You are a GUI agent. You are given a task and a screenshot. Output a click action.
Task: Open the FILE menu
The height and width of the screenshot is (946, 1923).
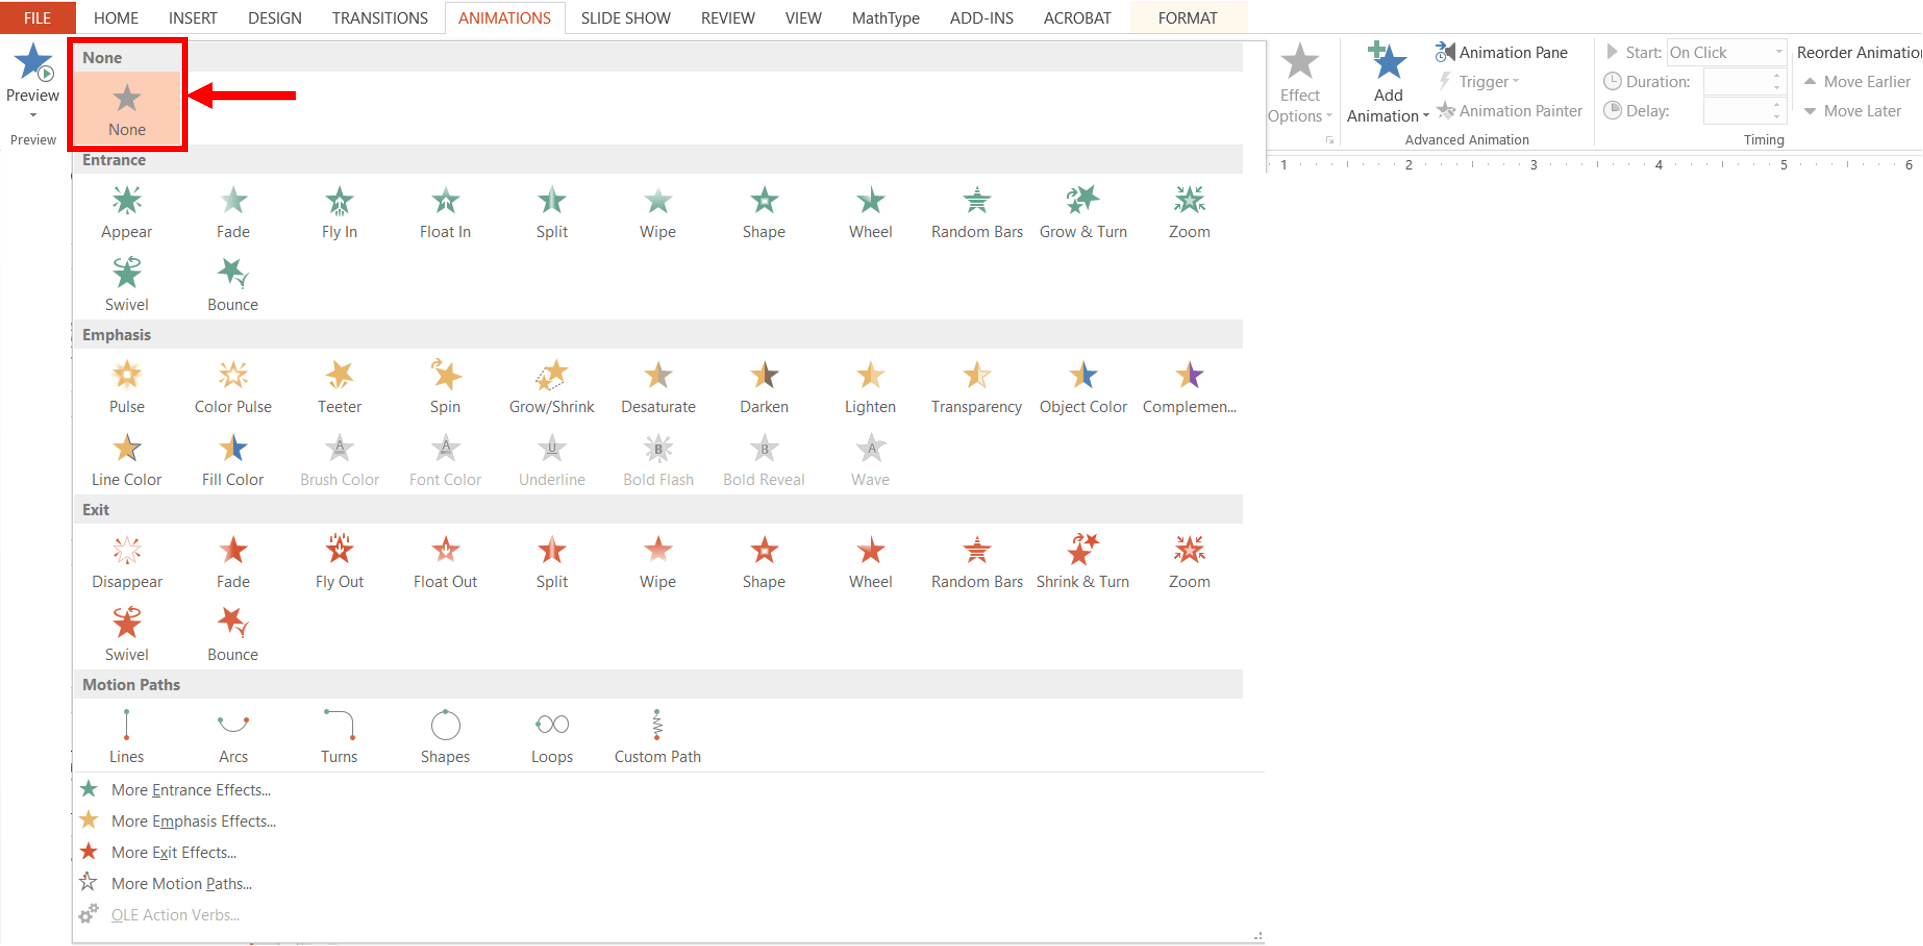pyautogui.click(x=37, y=18)
